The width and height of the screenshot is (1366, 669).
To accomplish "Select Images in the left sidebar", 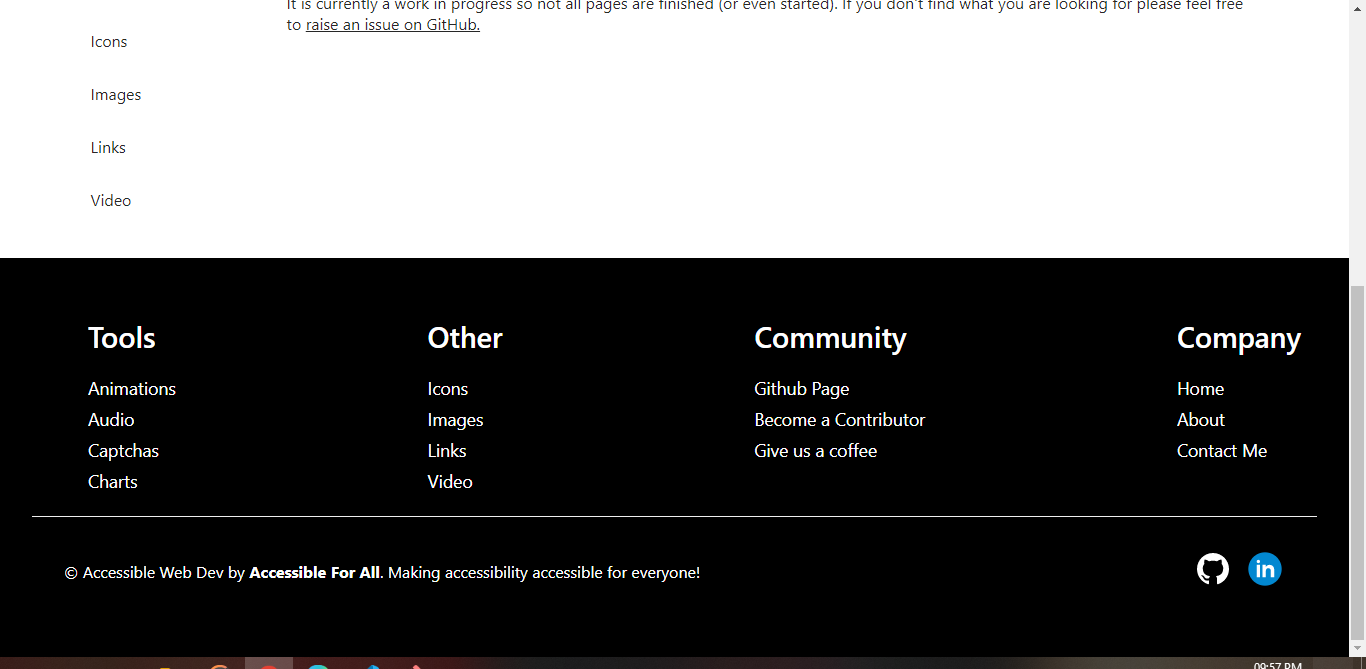I will 115,94.
